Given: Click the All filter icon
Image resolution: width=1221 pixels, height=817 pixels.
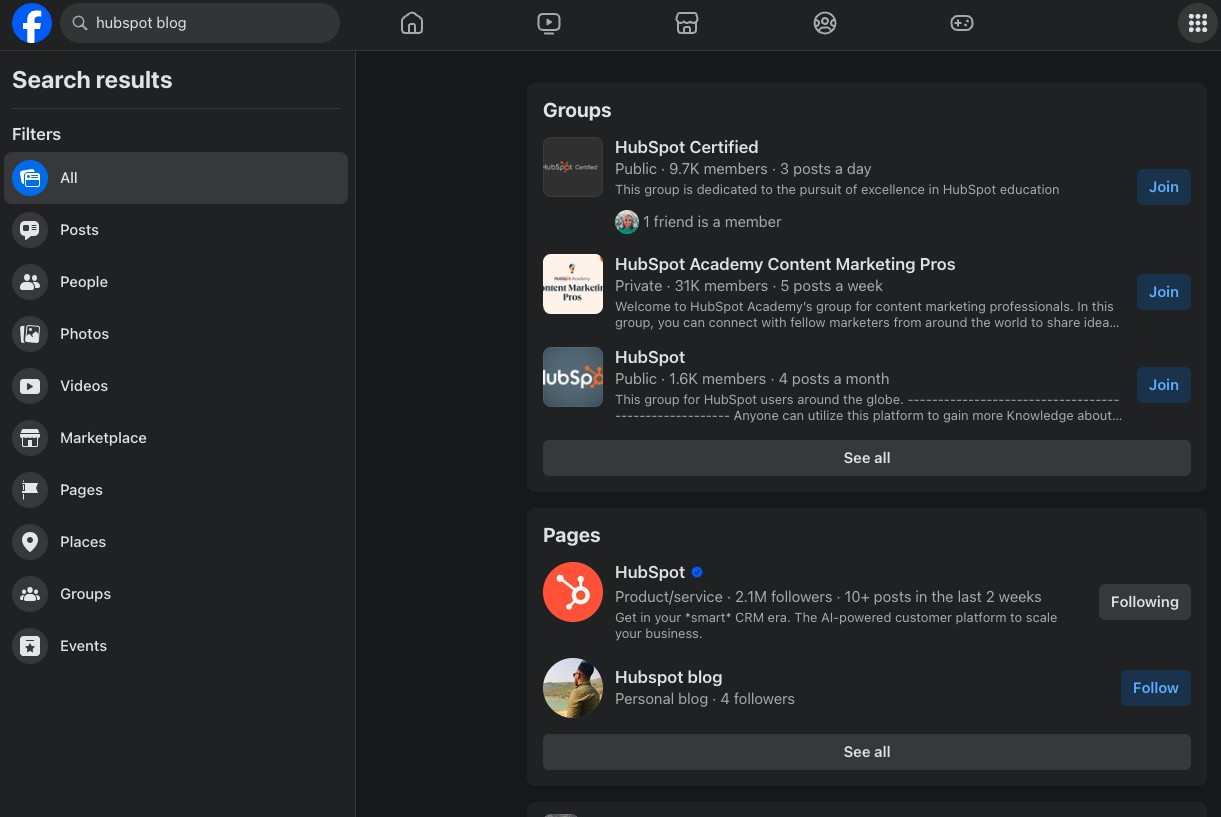Looking at the screenshot, I should [x=30, y=178].
